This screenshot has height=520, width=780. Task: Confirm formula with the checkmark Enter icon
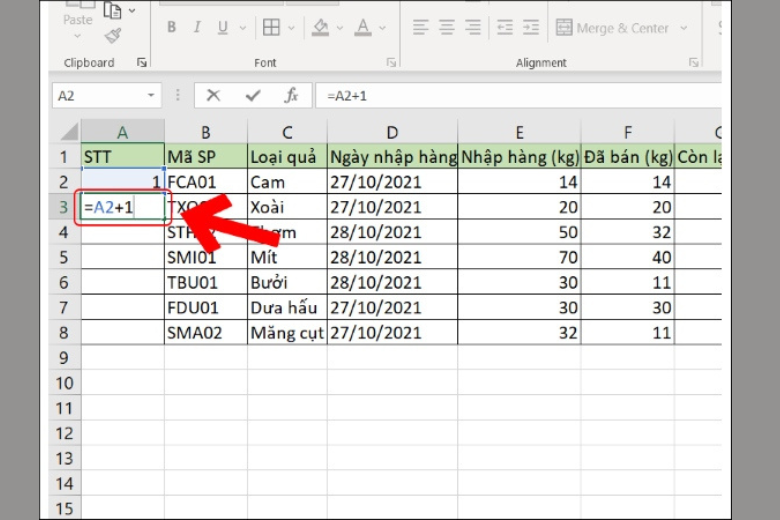pyautogui.click(x=252, y=96)
